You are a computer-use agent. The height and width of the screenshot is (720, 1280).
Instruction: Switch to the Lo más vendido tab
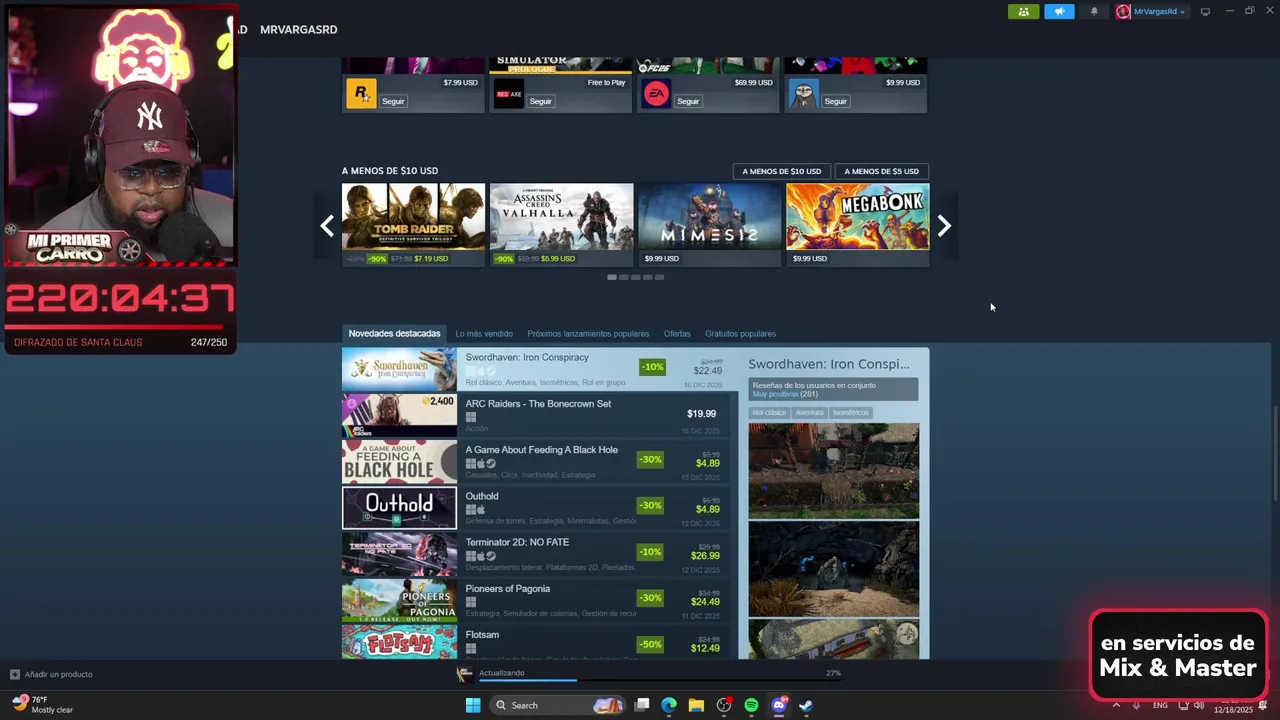[484, 333]
